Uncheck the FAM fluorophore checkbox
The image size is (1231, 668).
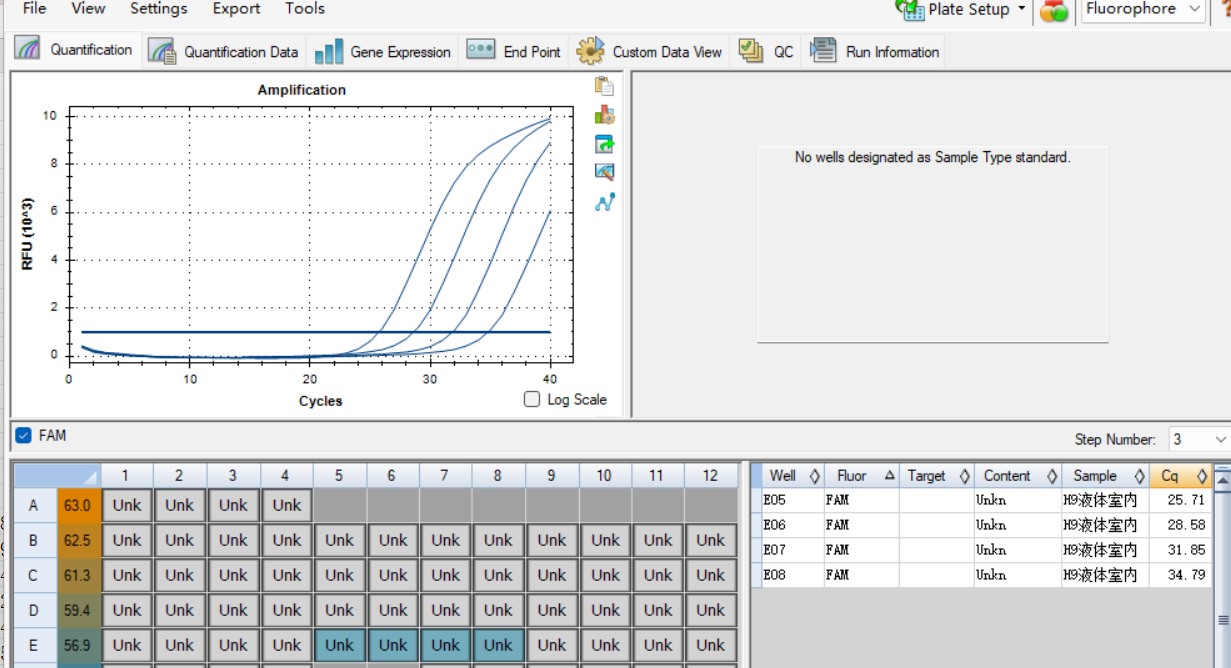click(24, 435)
